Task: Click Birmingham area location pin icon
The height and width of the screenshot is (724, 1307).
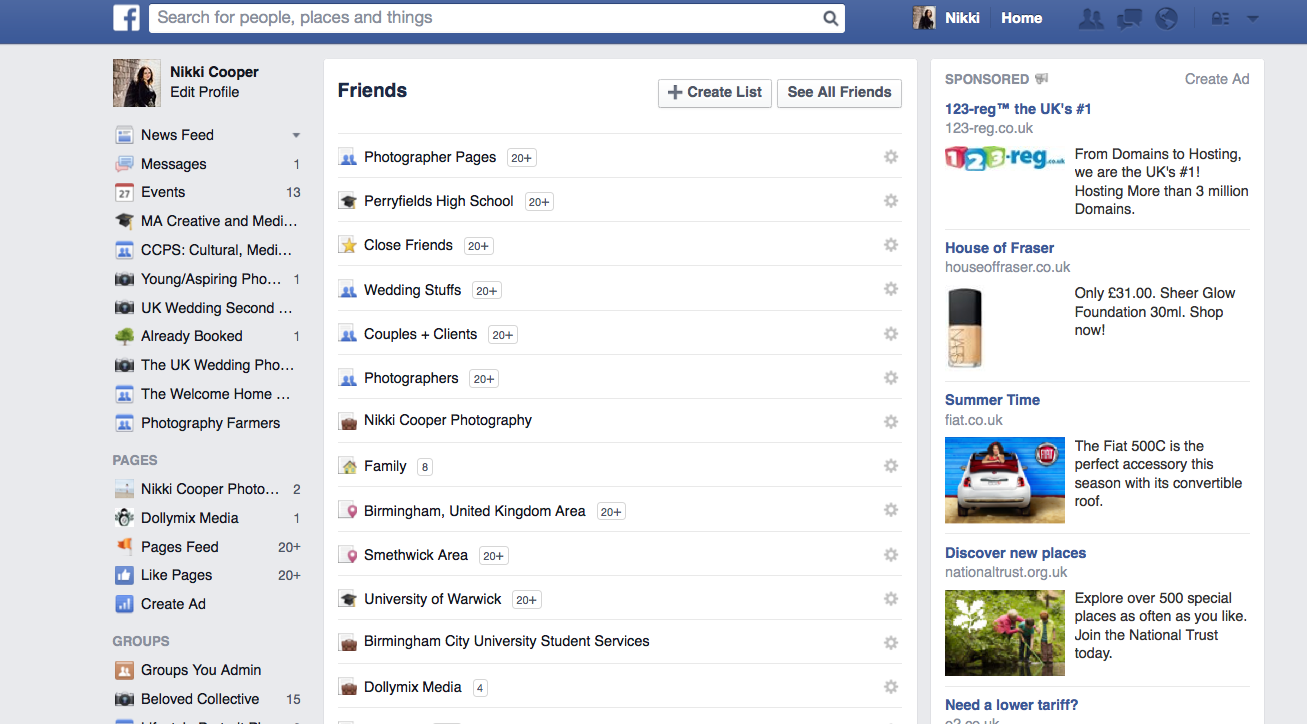Action: (348, 511)
